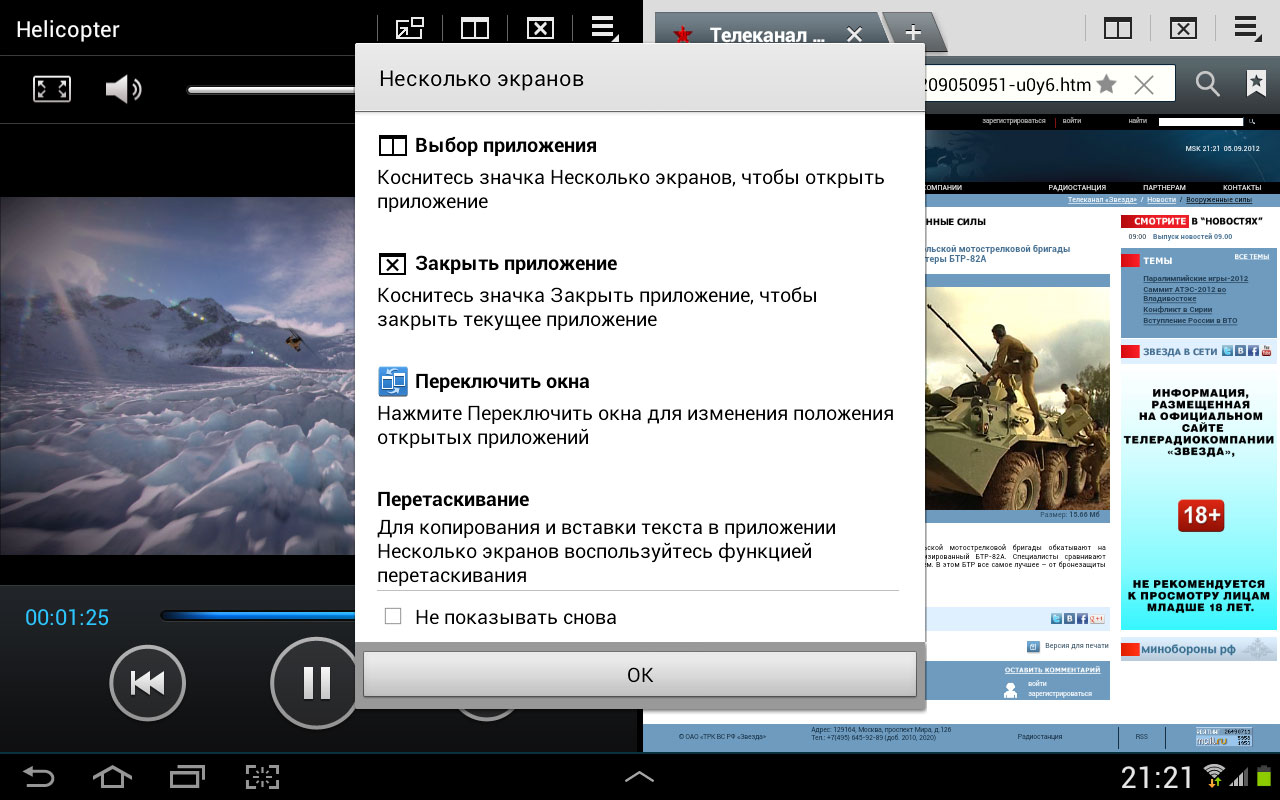Screen dimensions: 1280x800
Task: Tap the switch windows icon in Helicopter window
Action: [410, 28]
